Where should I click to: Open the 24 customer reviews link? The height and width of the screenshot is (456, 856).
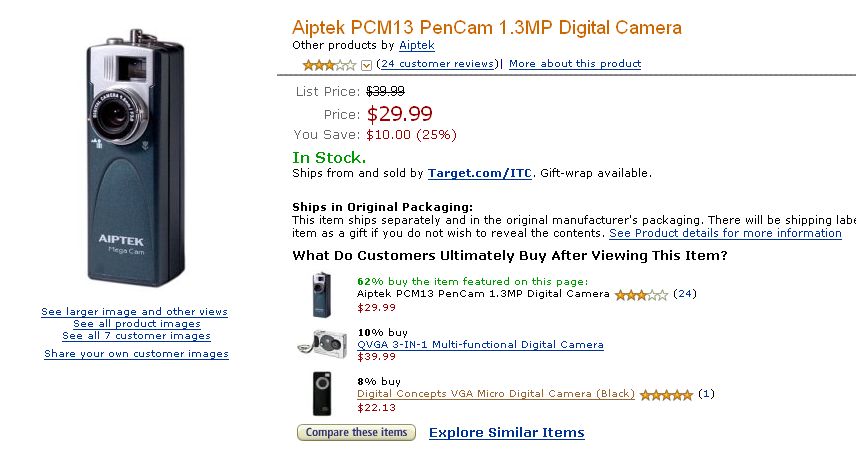(437, 64)
